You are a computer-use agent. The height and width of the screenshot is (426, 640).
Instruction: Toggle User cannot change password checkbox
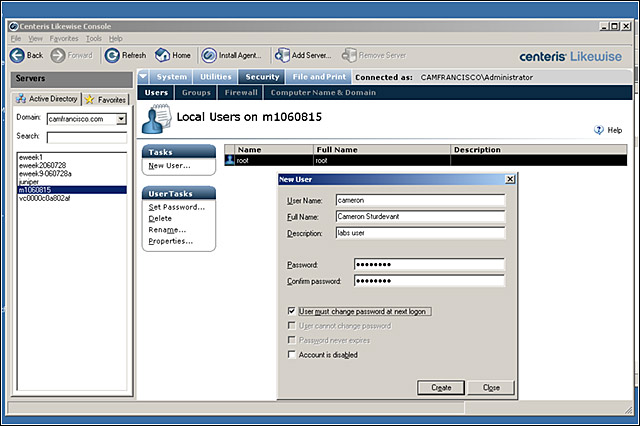291,325
